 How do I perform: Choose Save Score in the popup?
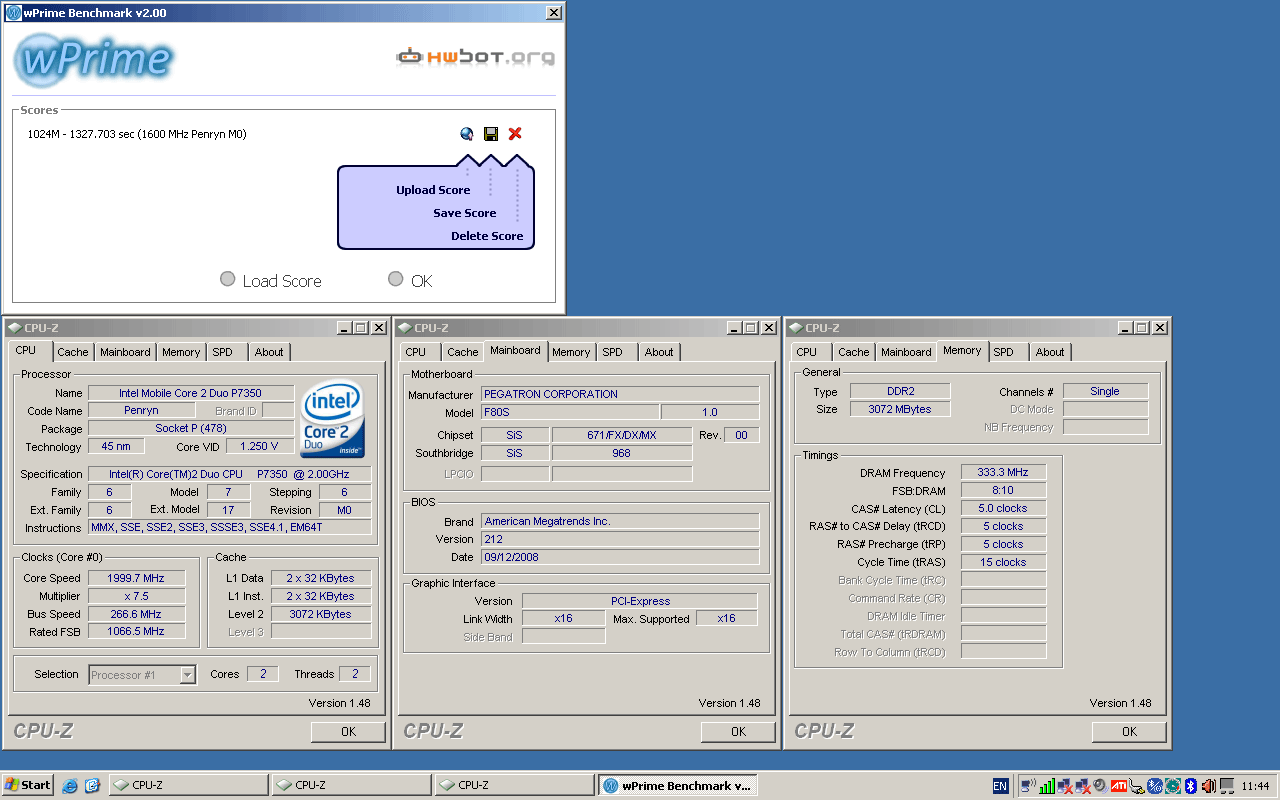(465, 213)
